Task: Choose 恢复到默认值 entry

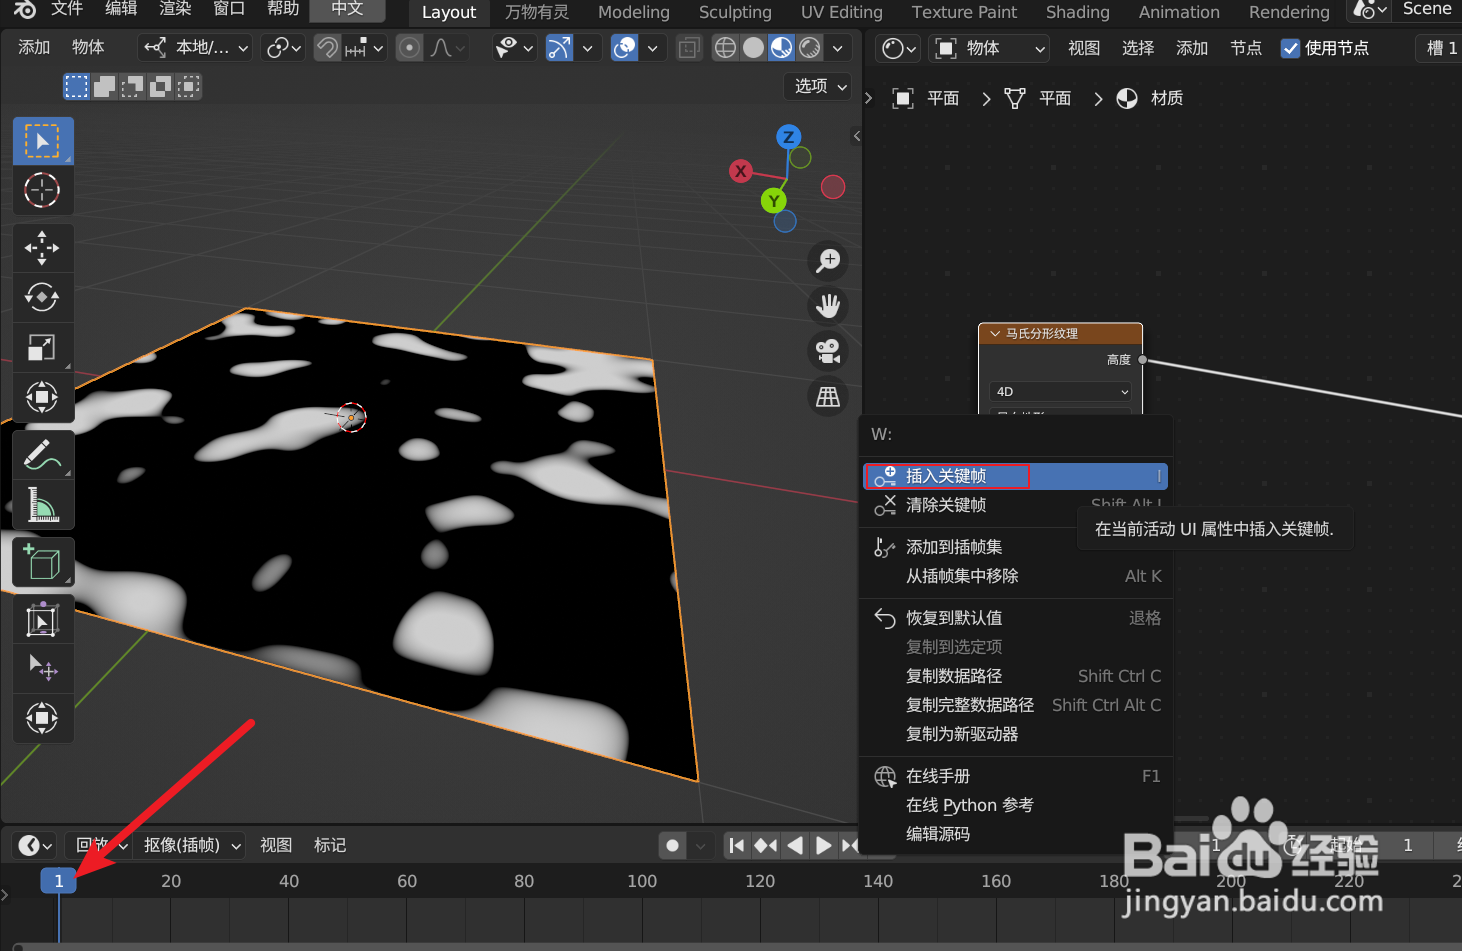Action: pyautogui.click(x=1016, y=618)
